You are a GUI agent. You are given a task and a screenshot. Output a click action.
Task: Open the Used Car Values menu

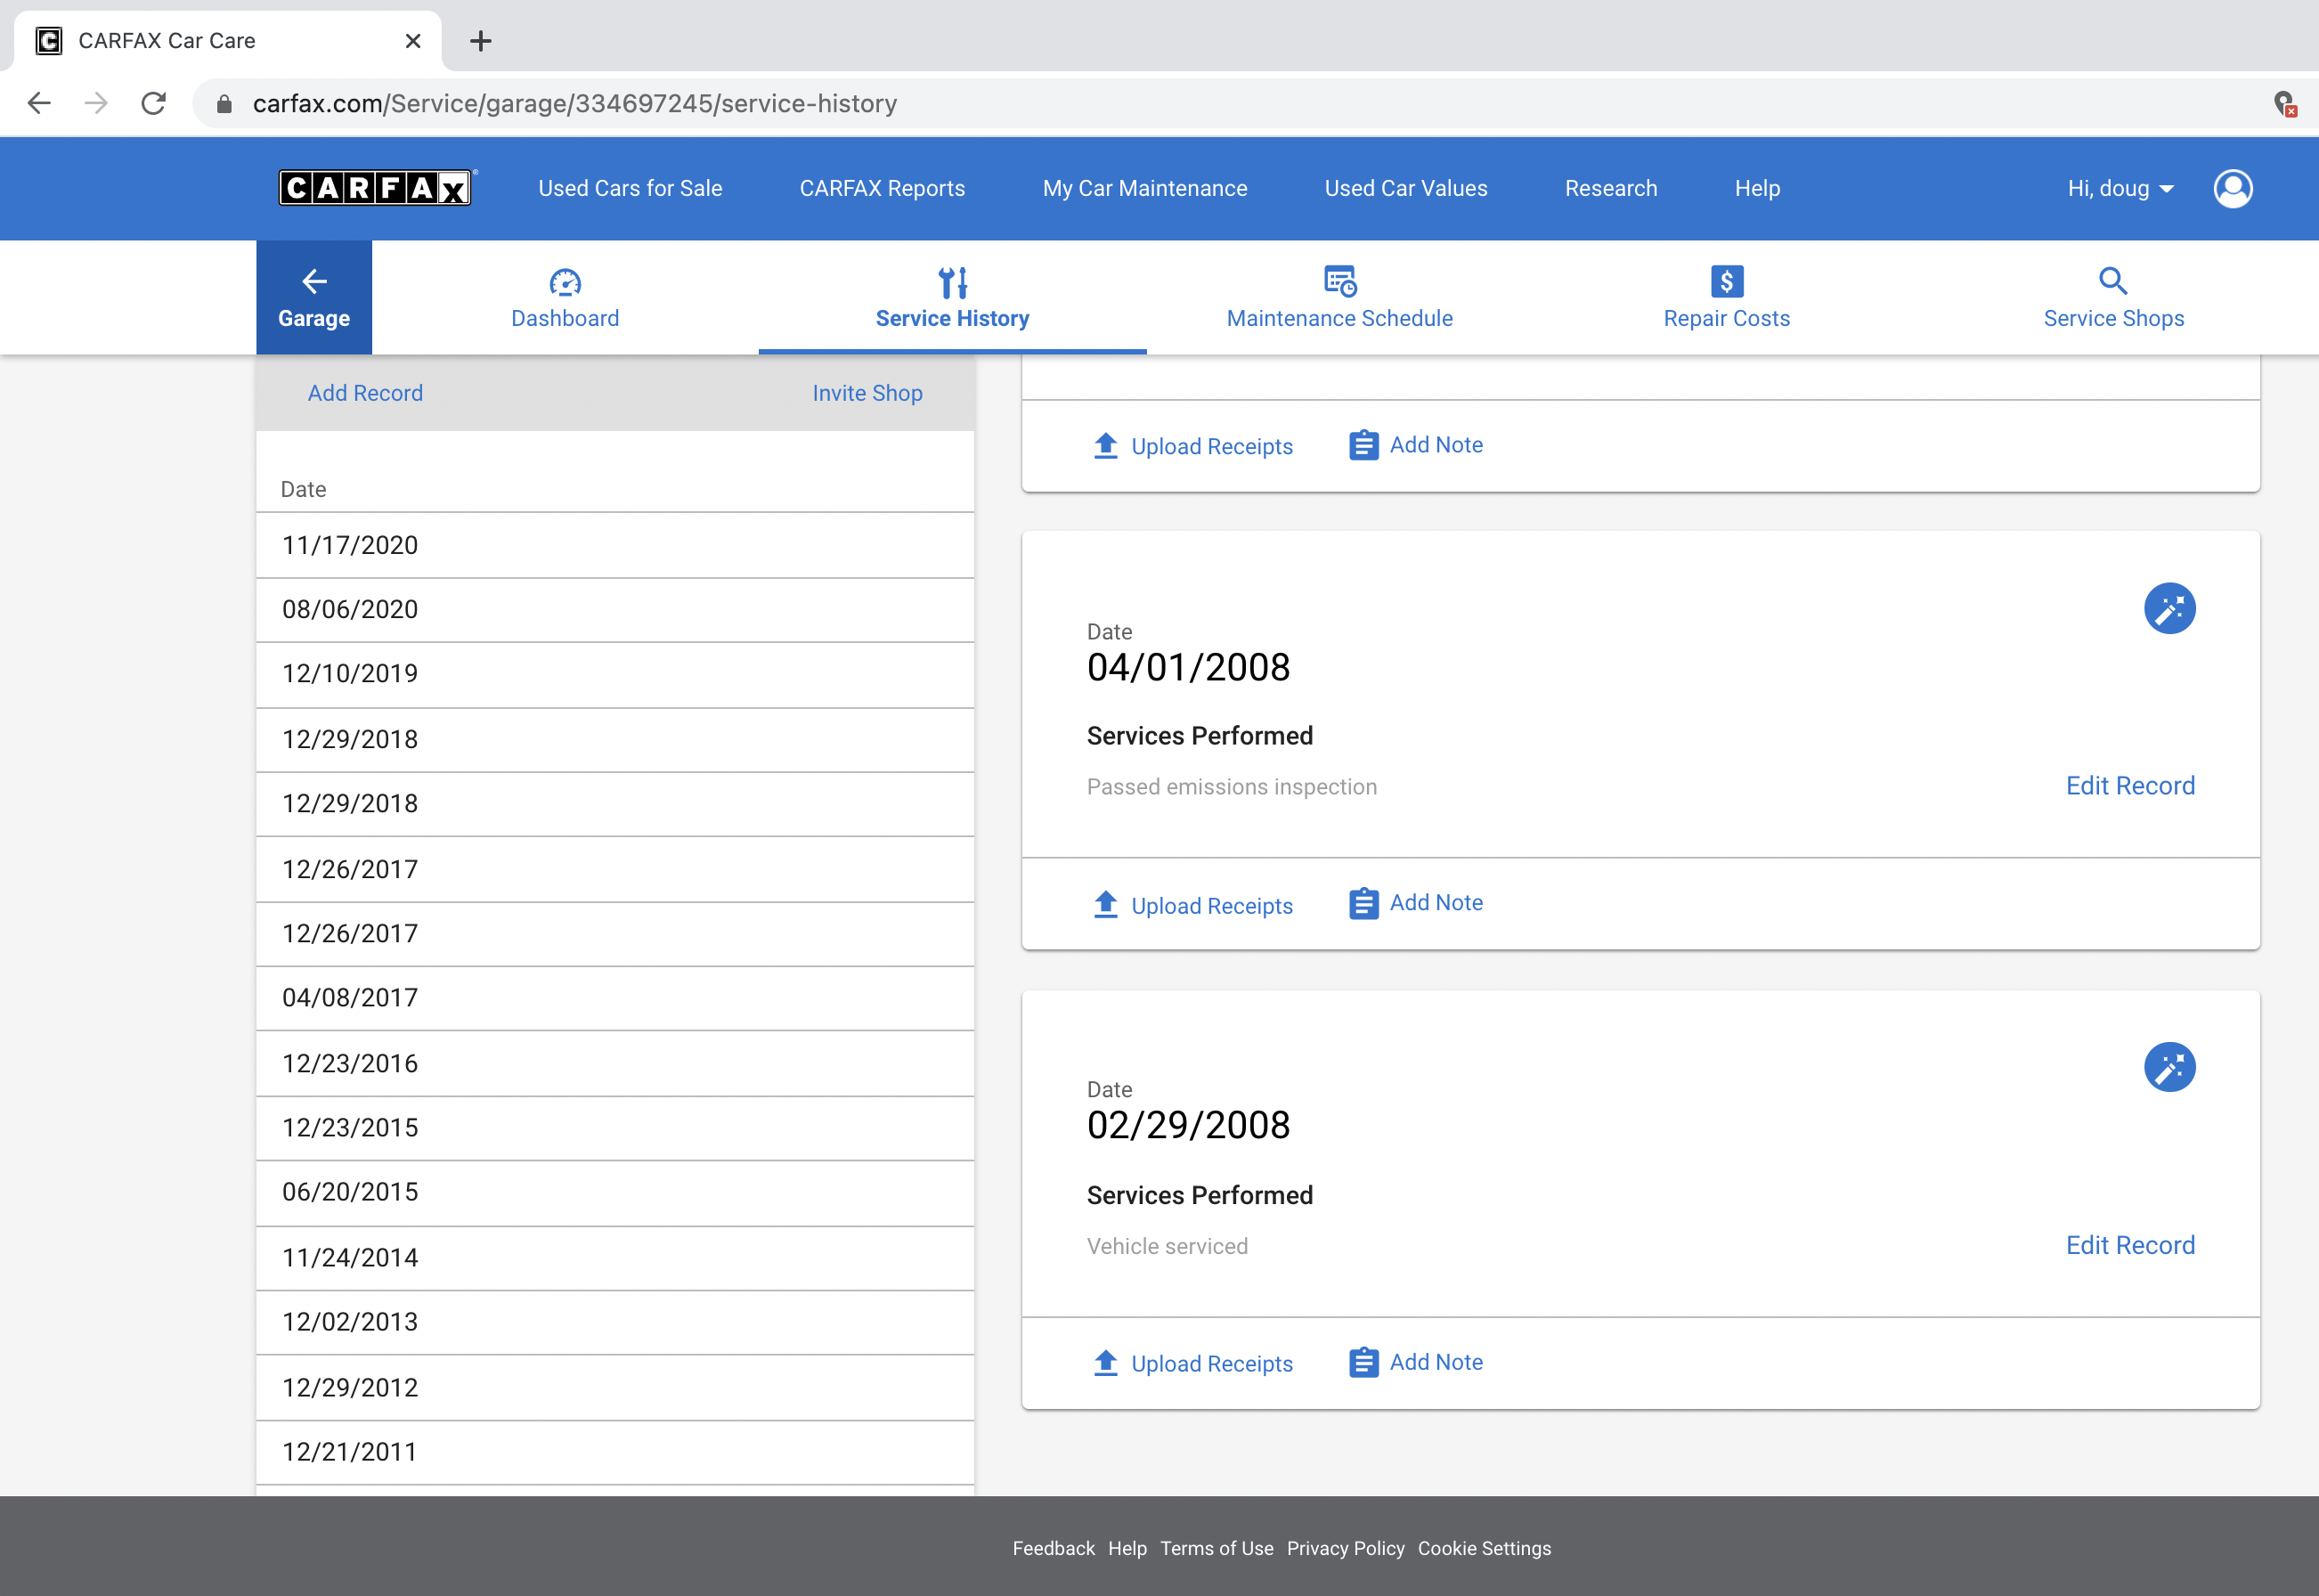tap(1406, 188)
